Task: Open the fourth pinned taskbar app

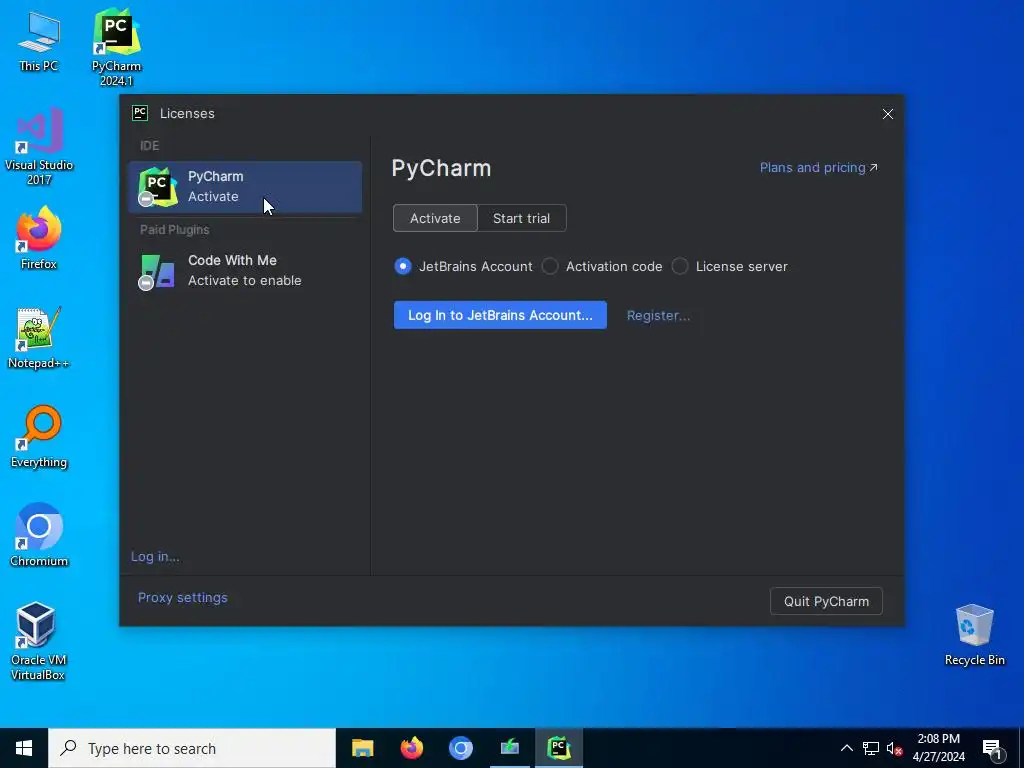Action: (509, 748)
